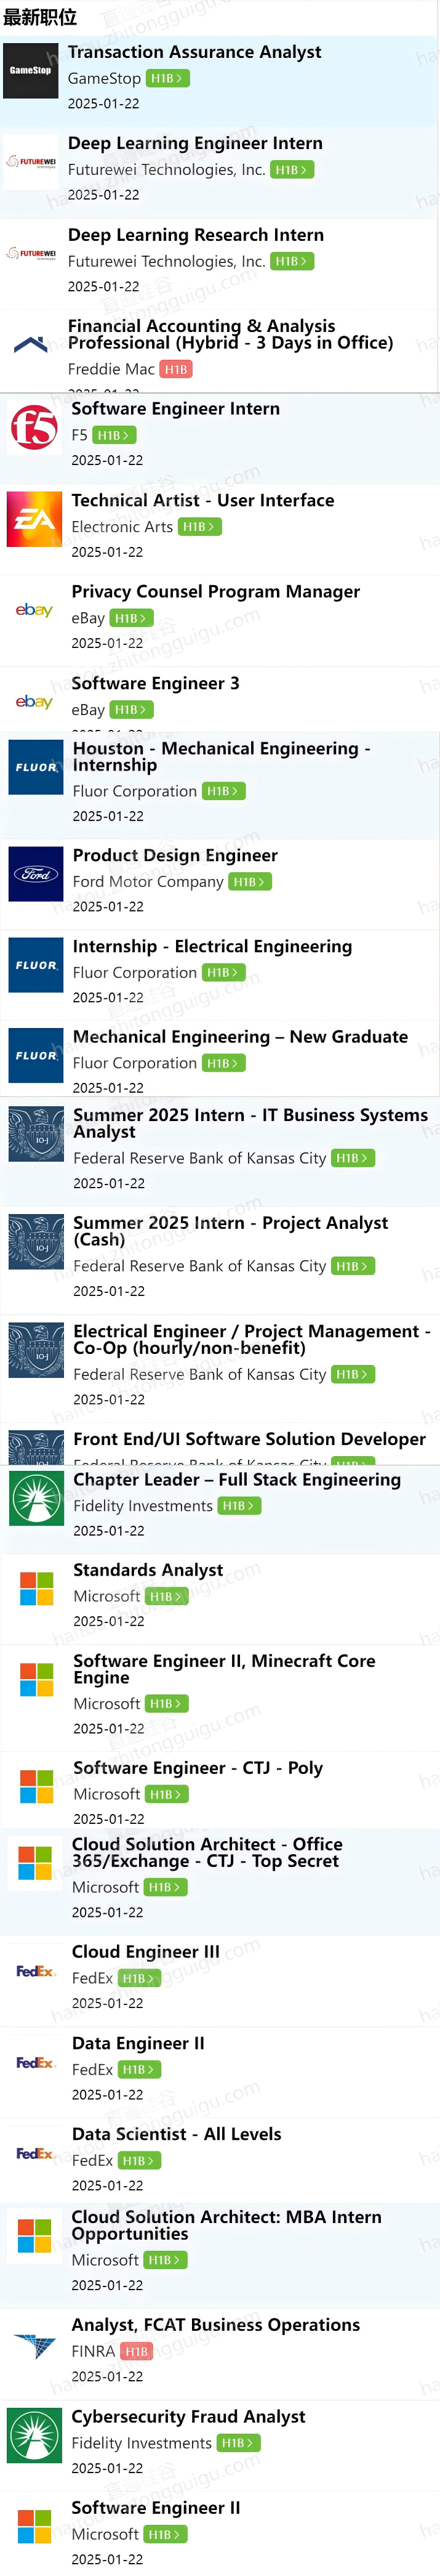Click the Electronic Arts logo

click(34, 519)
